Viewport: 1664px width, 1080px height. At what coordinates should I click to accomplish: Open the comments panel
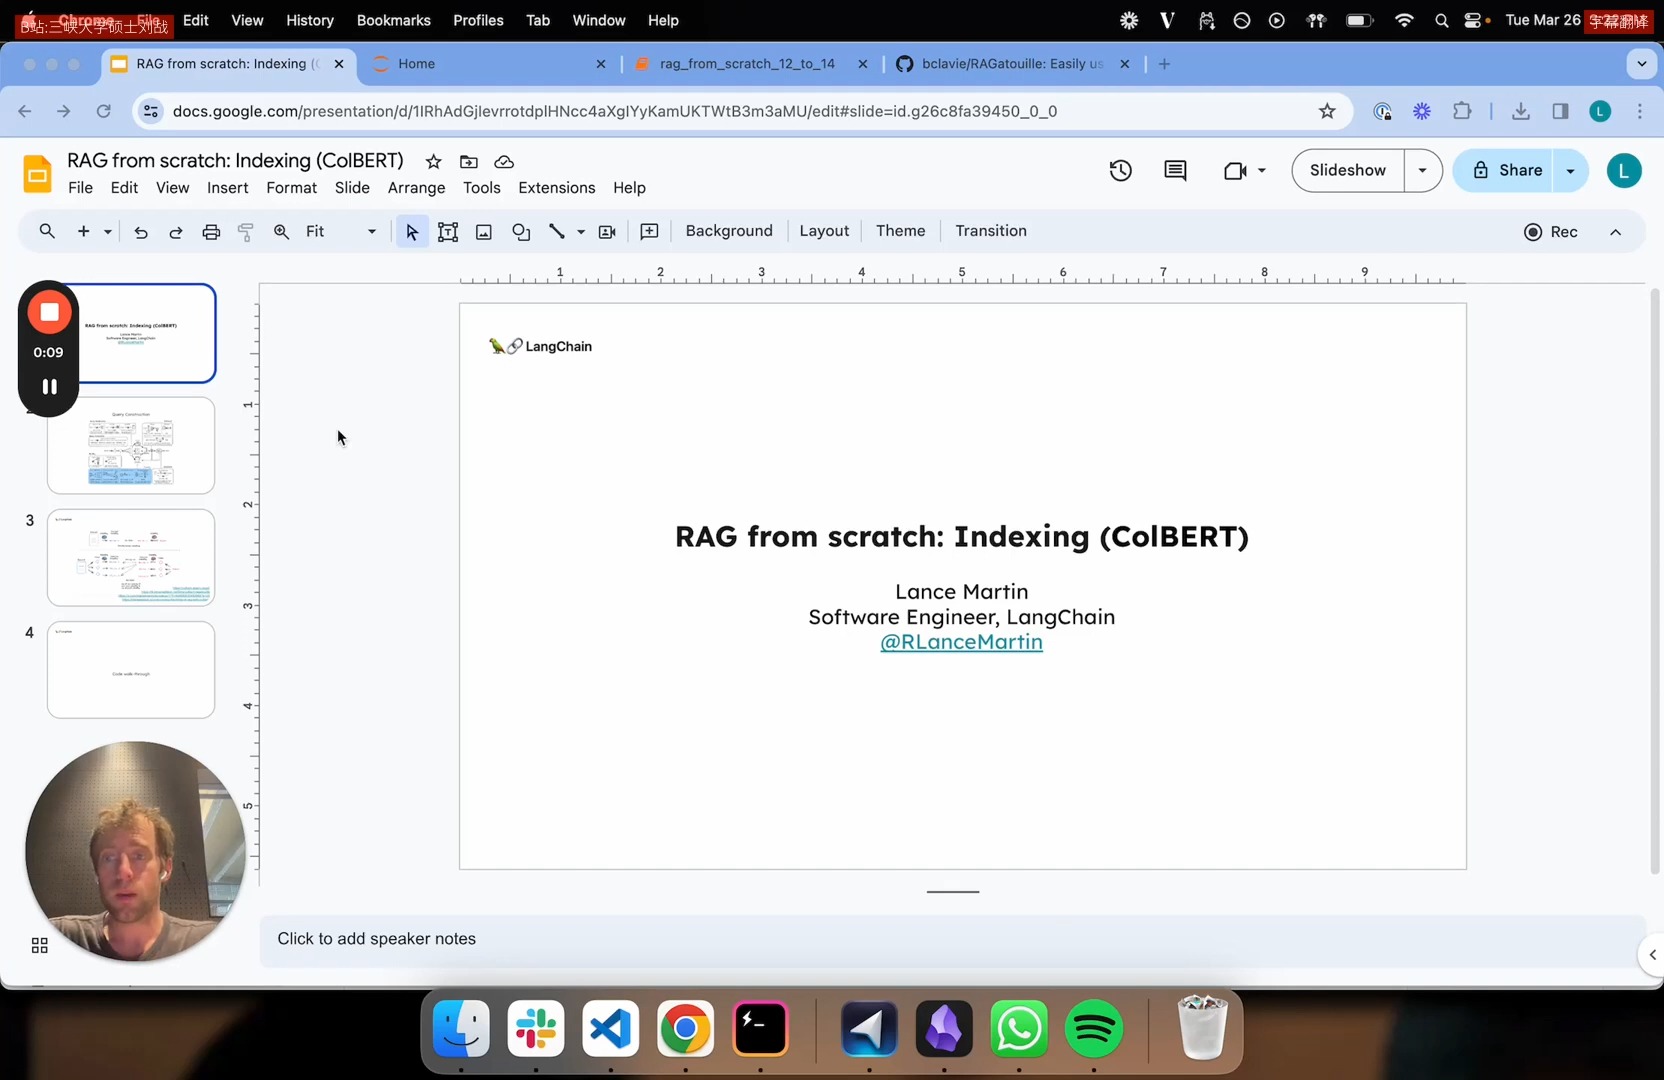1175,170
